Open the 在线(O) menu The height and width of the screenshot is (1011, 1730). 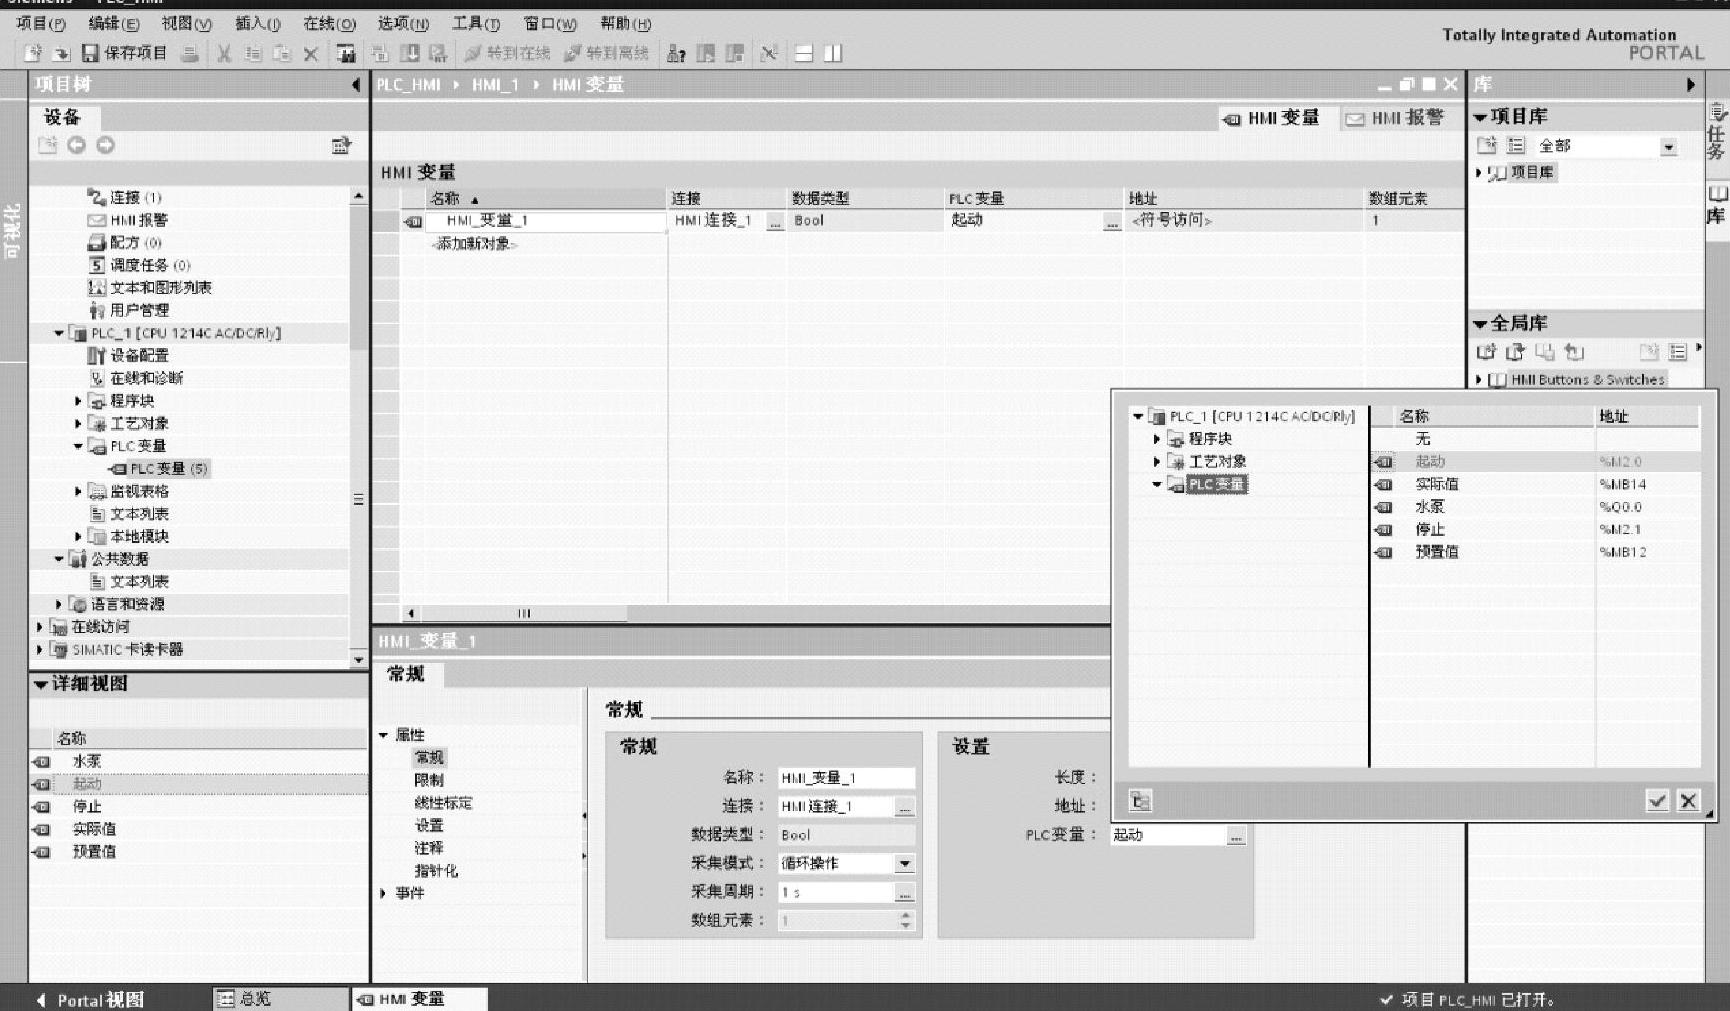click(329, 23)
